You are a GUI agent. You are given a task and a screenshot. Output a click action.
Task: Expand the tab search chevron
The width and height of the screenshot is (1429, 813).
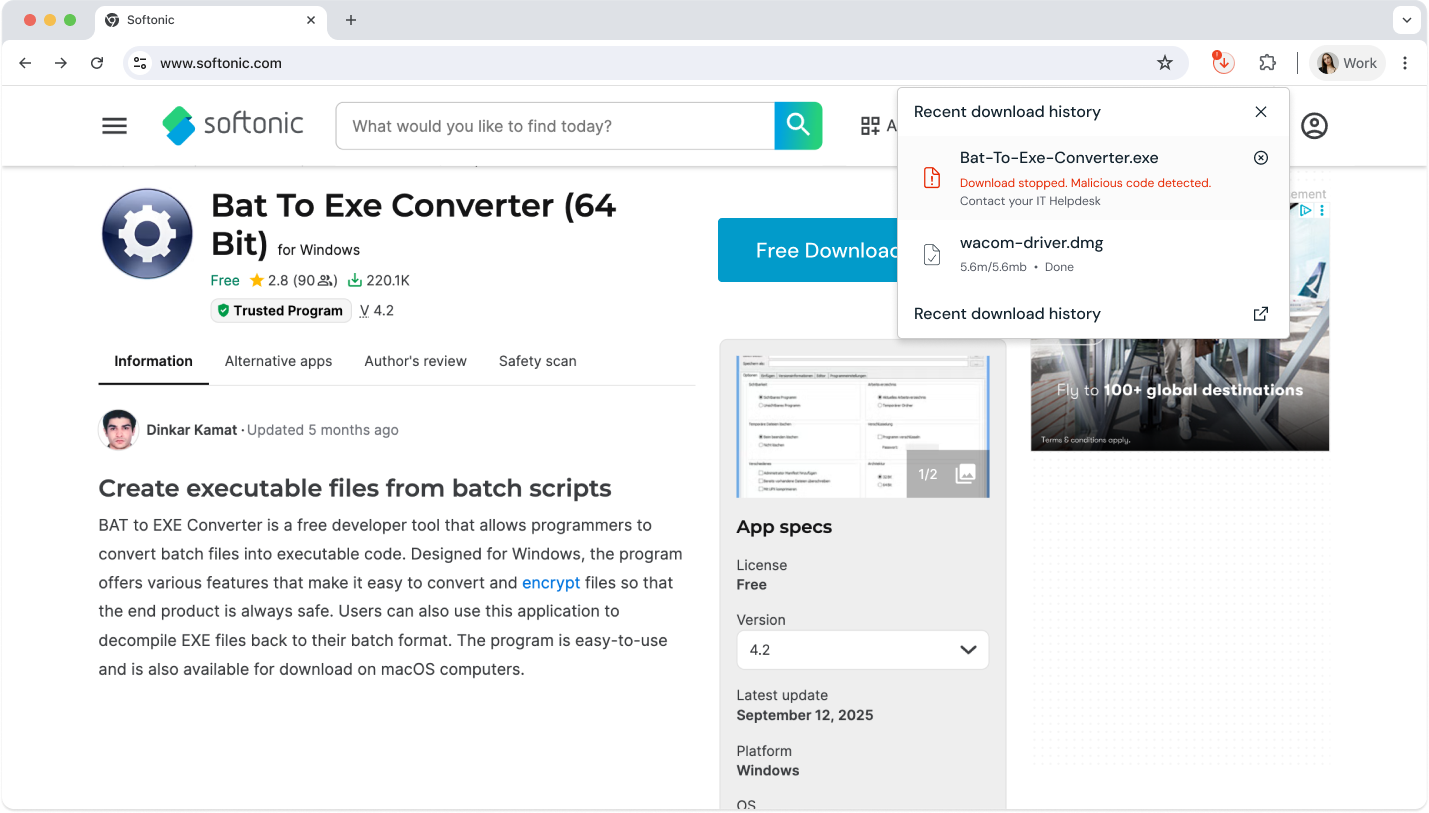tap(1407, 20)
